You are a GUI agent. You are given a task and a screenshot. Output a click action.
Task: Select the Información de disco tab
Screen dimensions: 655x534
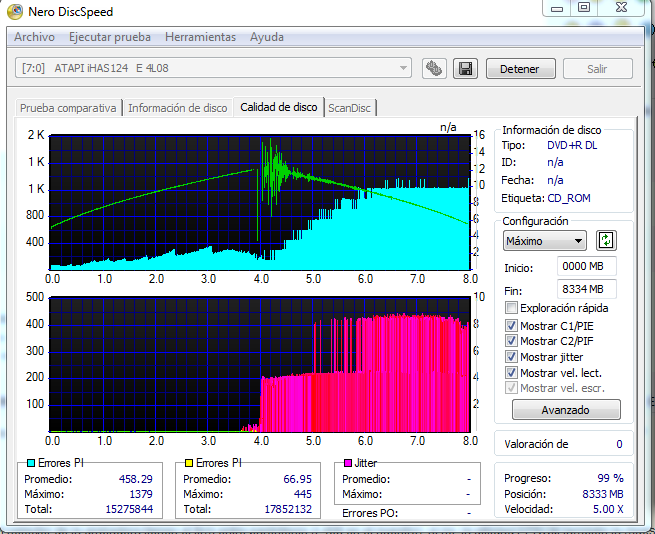coord(177,108)
